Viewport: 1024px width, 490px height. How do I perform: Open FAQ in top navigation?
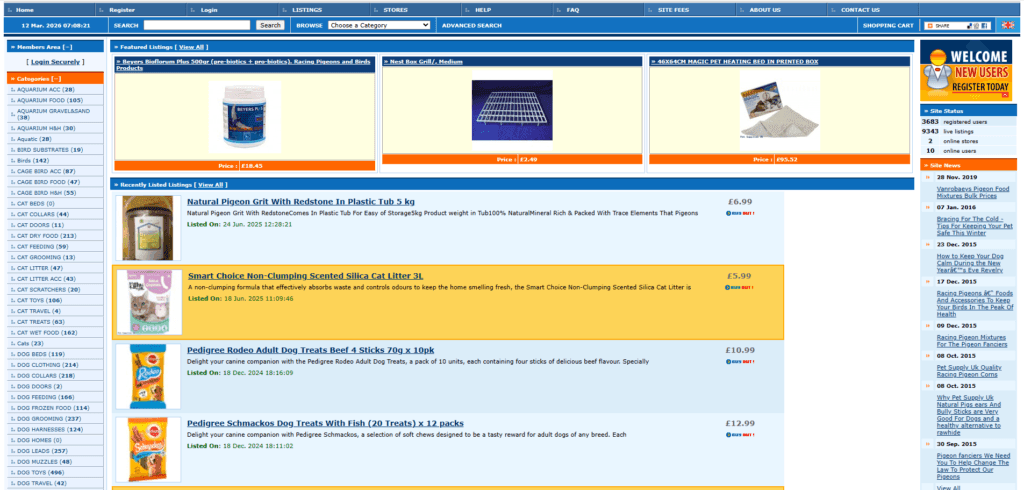coord(573,10)
